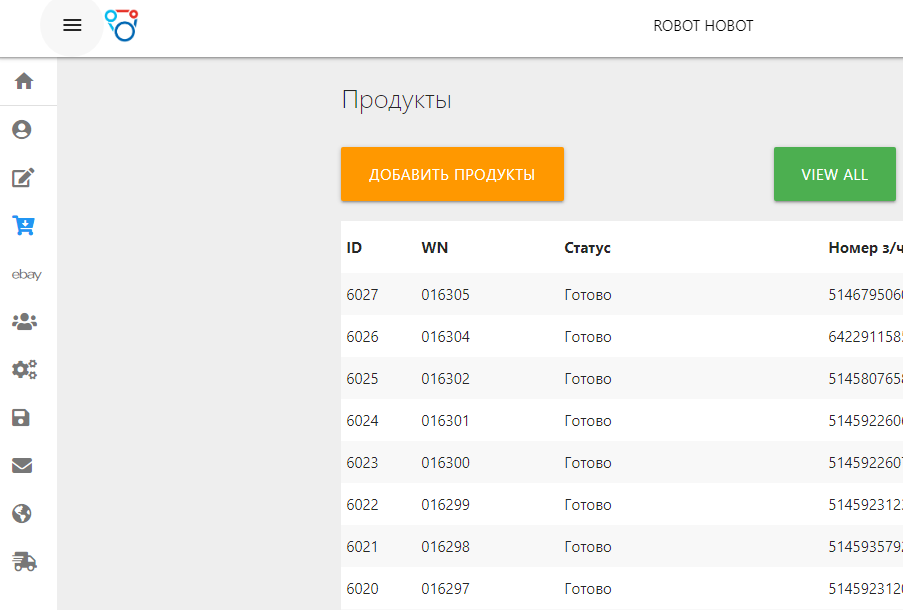Click the ROBOT HOBOT logo
The height and width of the screenshot is (610, 903).
pyautogui.click(x=120, y=26)
